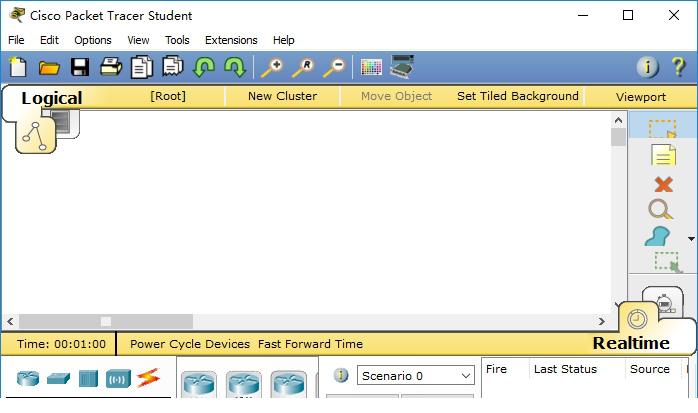
Task: Click the Source column header
Action: [x=650, y=369]
